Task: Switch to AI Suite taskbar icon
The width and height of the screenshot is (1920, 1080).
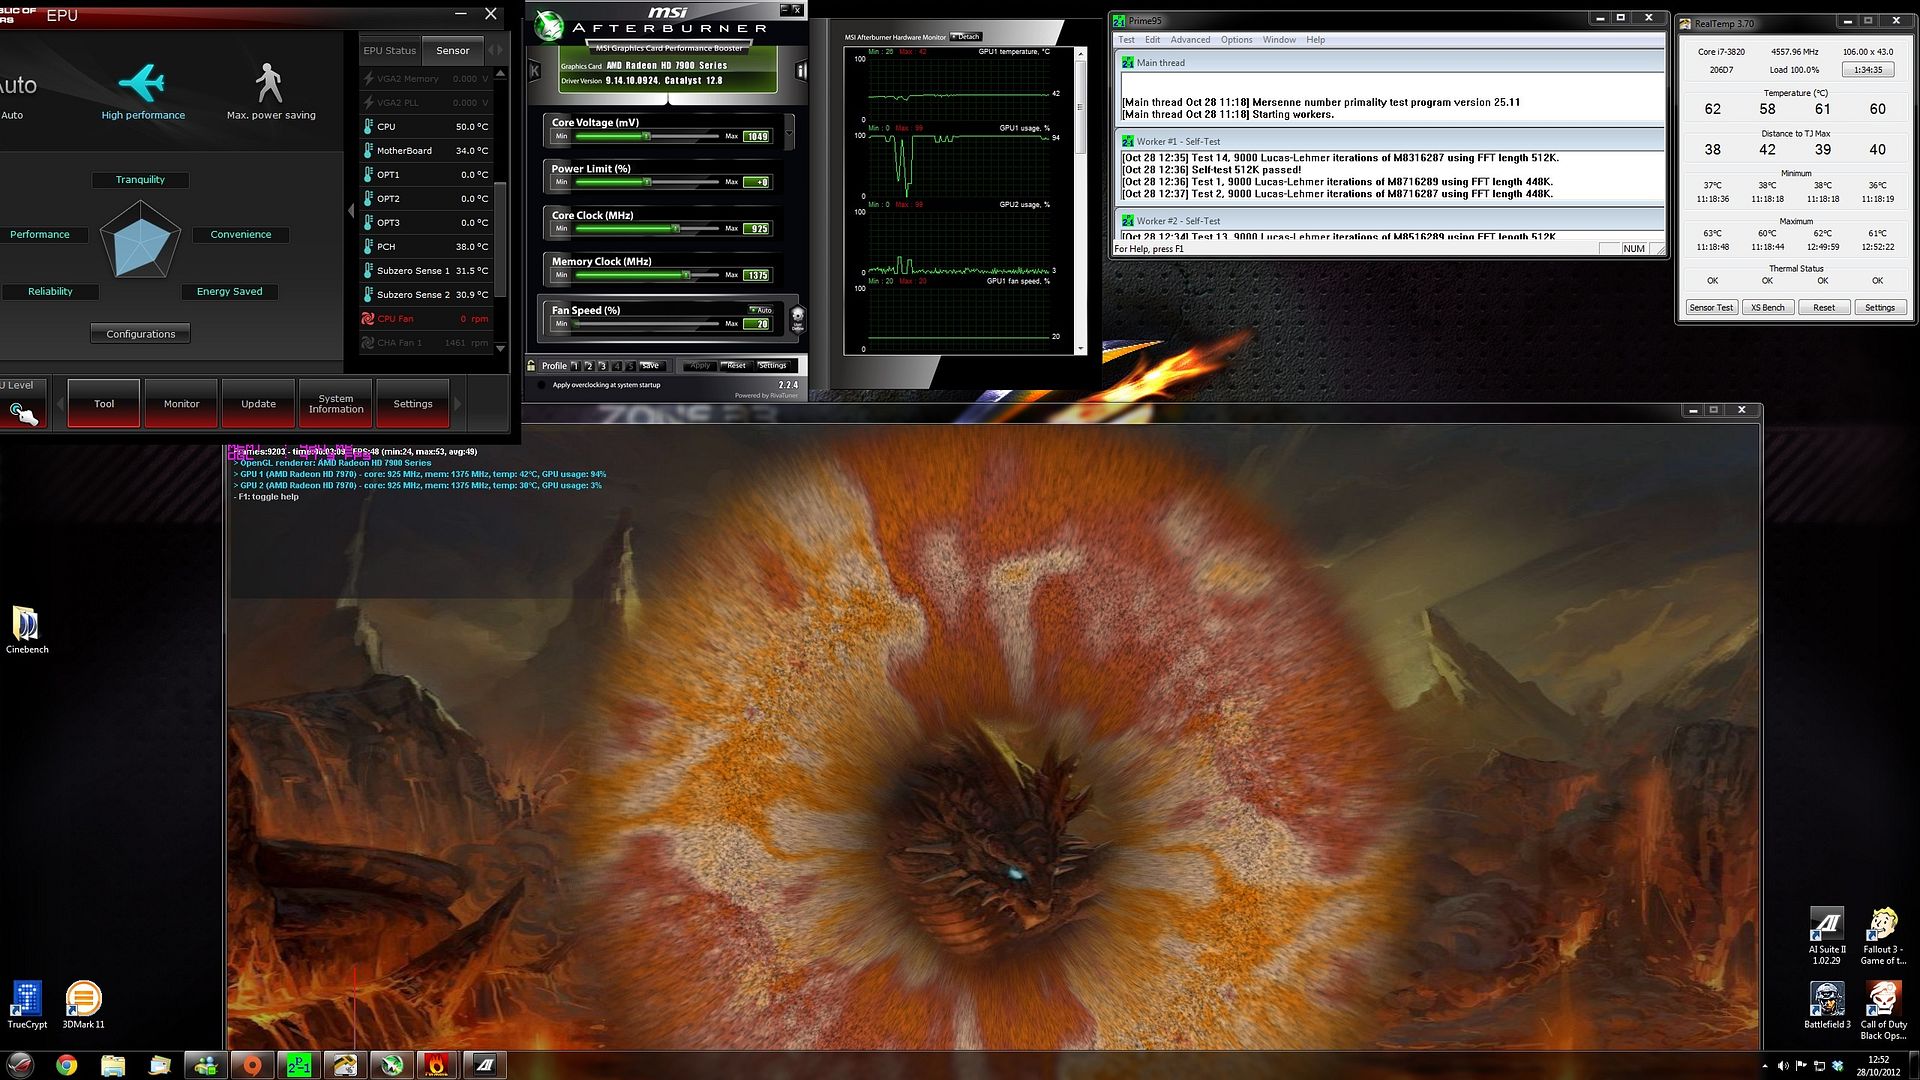Action: [484, 1065]
